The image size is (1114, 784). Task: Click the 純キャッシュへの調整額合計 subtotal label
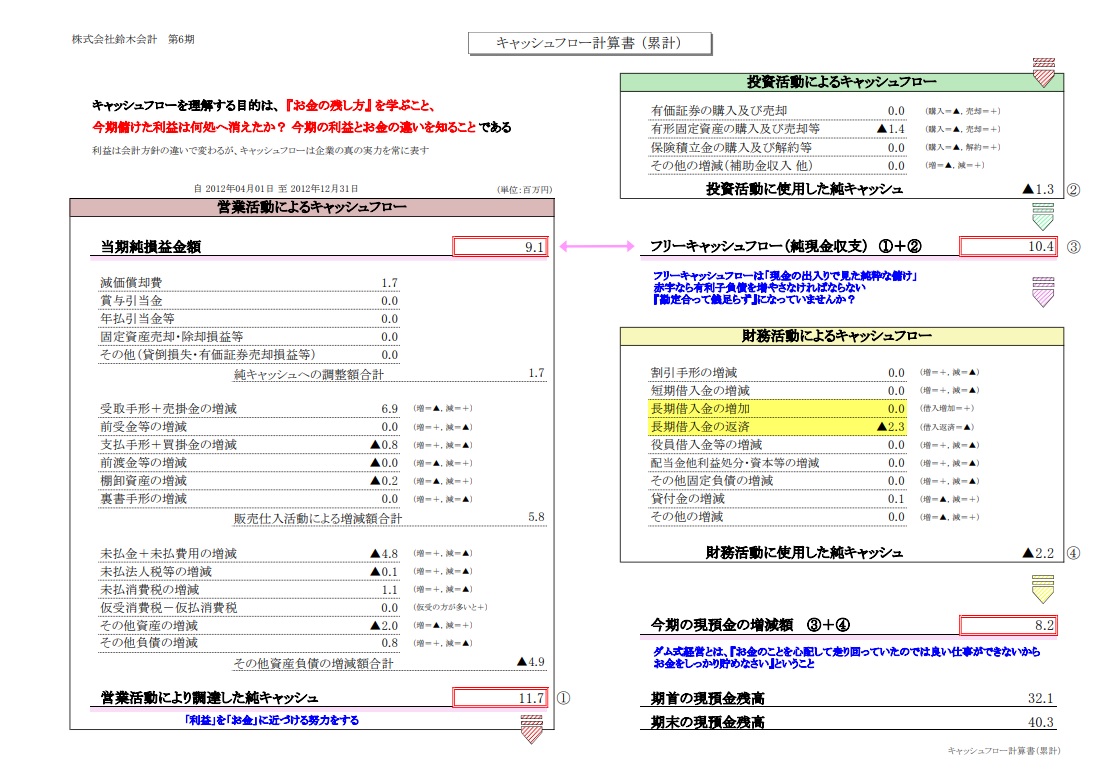point(308,374)
